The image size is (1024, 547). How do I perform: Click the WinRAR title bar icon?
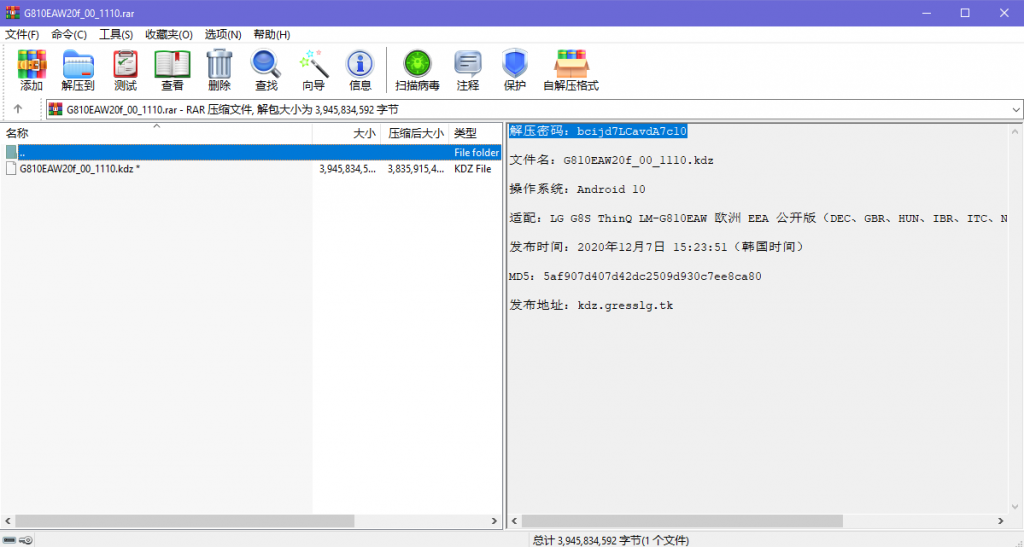[x=12, y=12]
